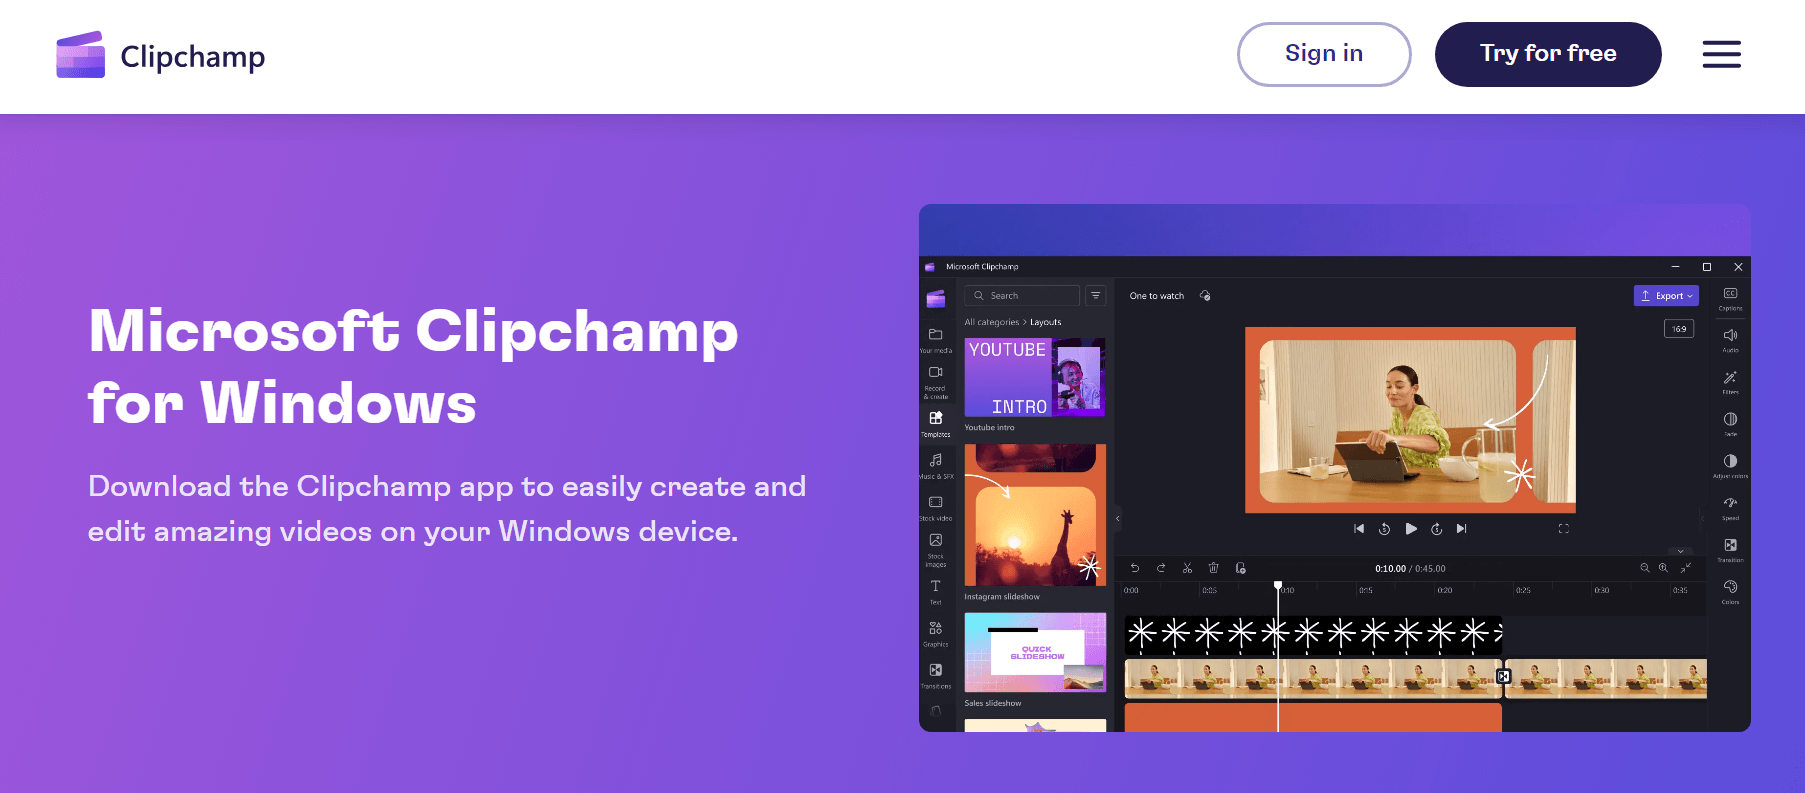Skip to the end of the video
This screenshot has width=1805, height=793.
coord(1462,529)
